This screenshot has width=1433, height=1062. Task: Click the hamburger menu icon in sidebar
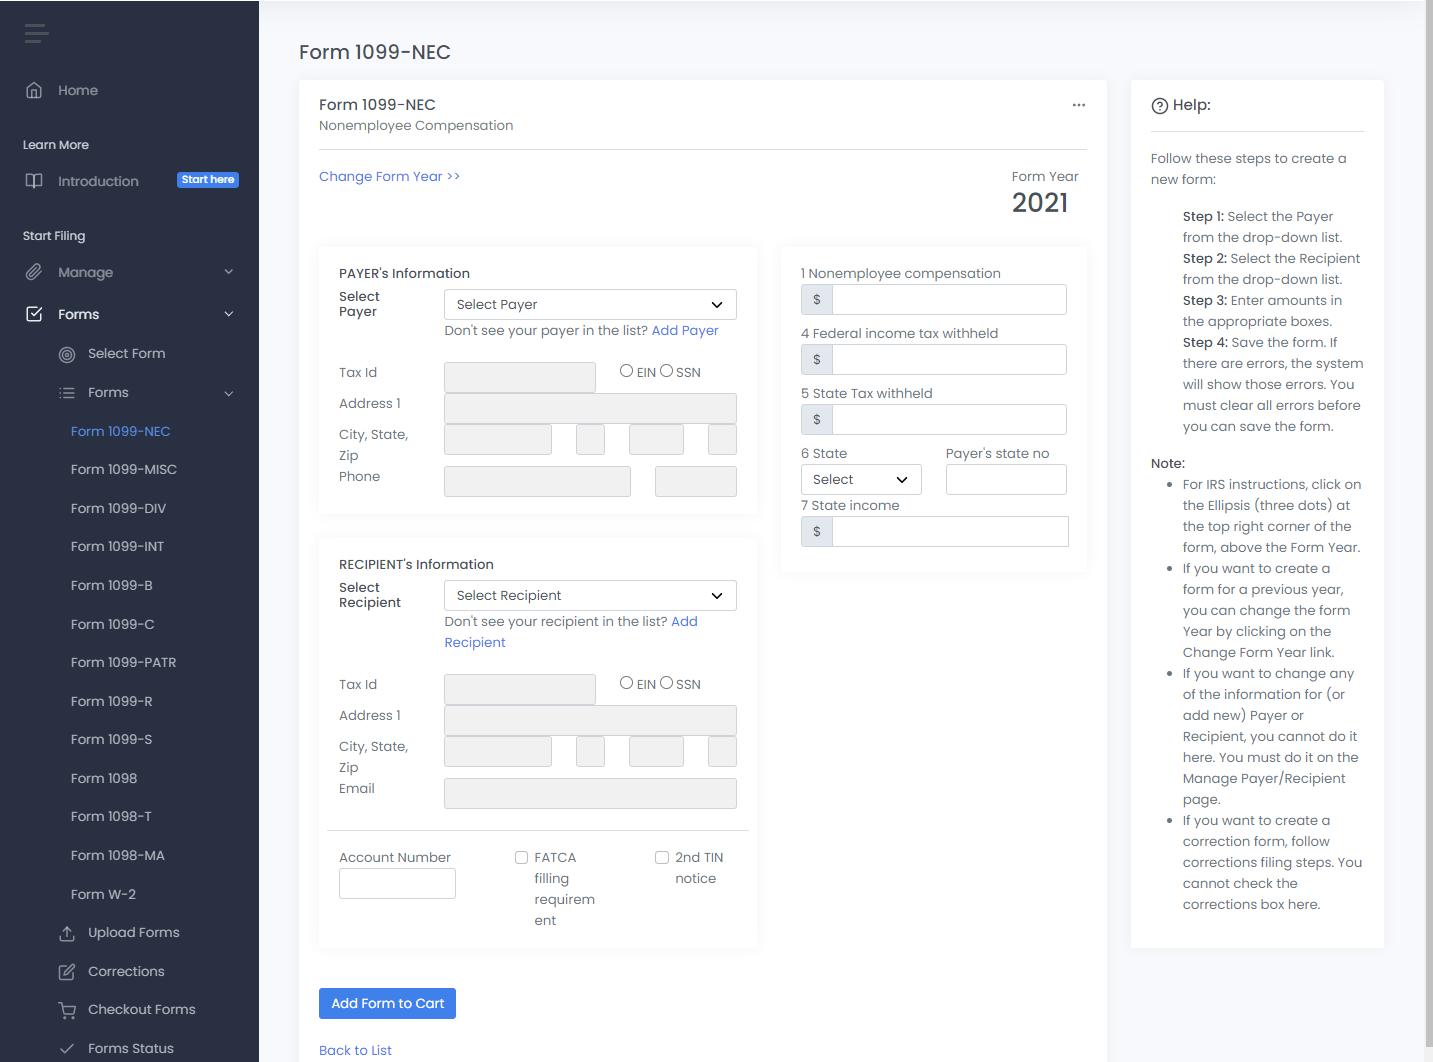[36, 34]
